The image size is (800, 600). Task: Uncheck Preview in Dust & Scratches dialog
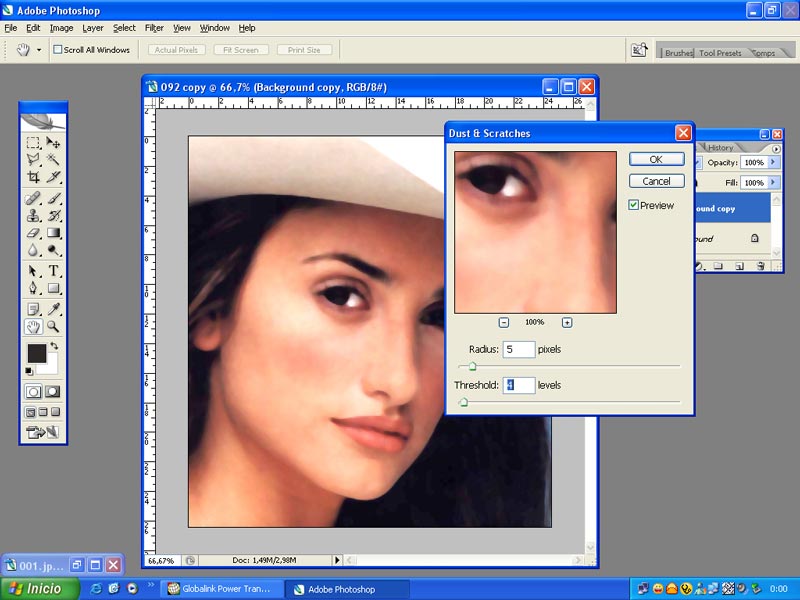634,205
